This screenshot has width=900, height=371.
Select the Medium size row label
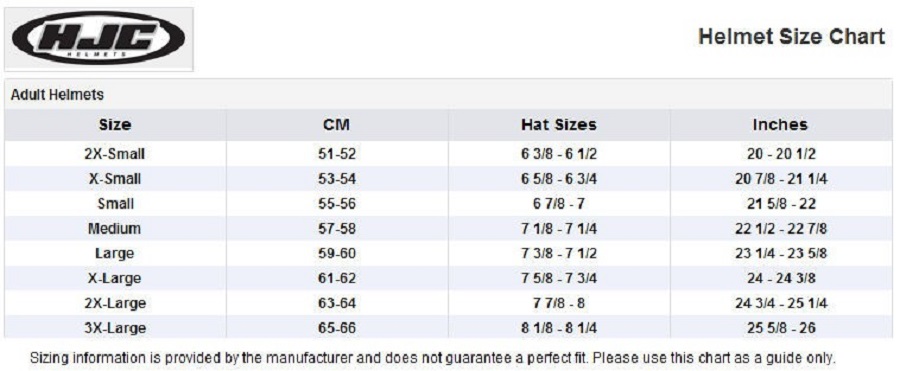115,229
